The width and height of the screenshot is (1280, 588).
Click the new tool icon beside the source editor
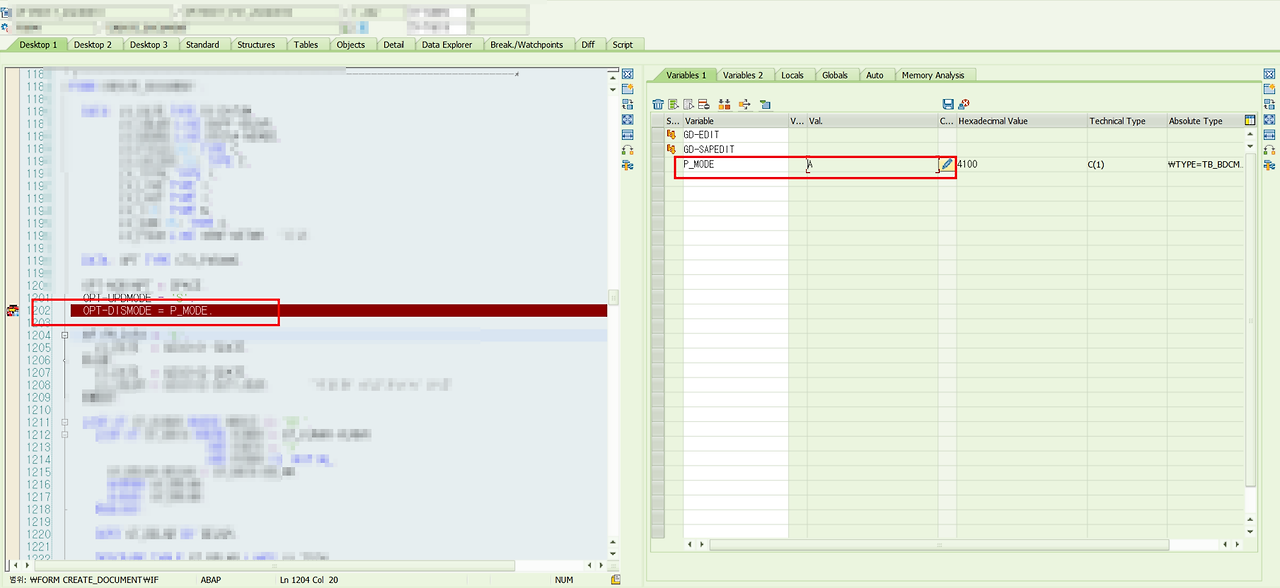(x=628, y=89)
